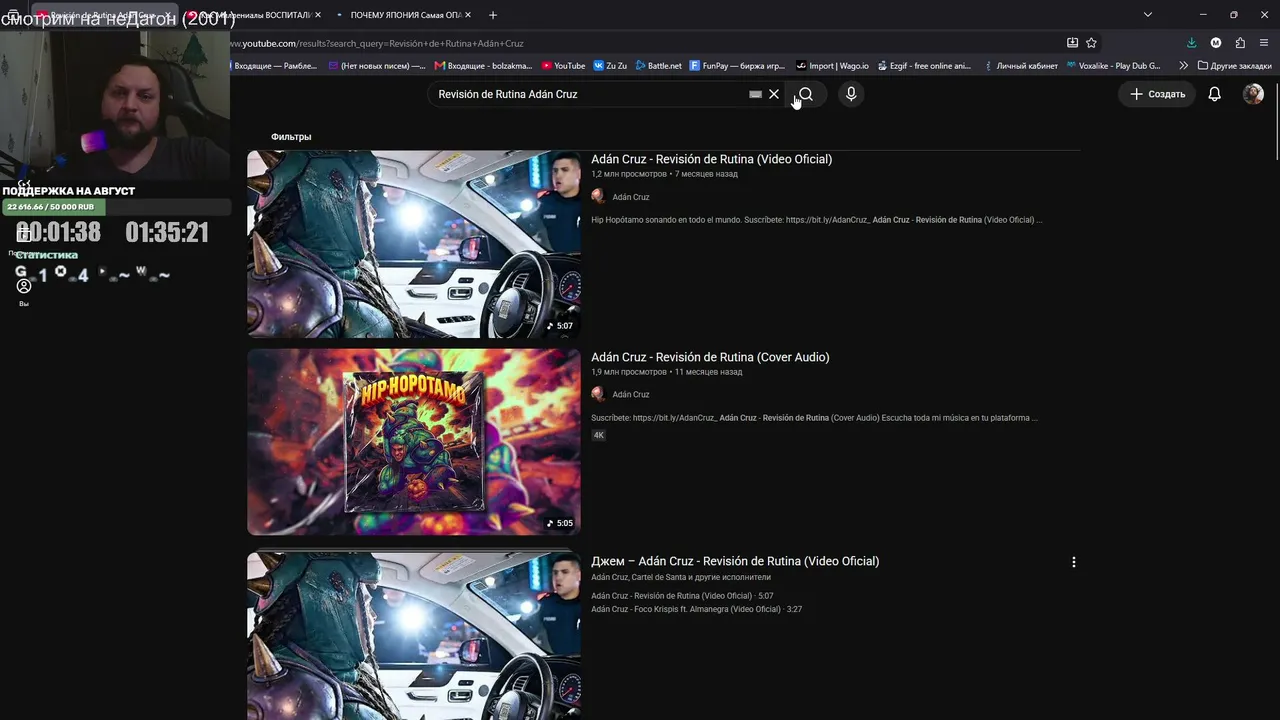The width and height of the screenshot is (1280, 720).
Task: Open the Фильтры search filters
Action: click(x=291, y=137)
